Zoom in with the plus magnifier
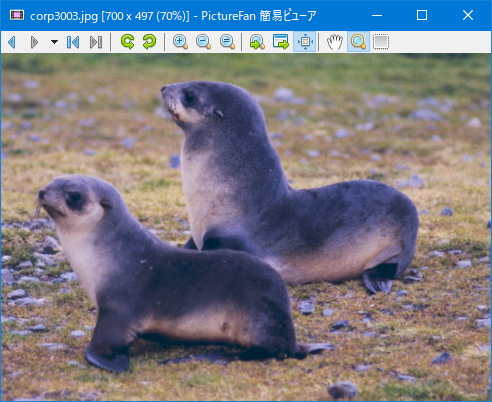492x402 pixels. [x=180, y=42]
